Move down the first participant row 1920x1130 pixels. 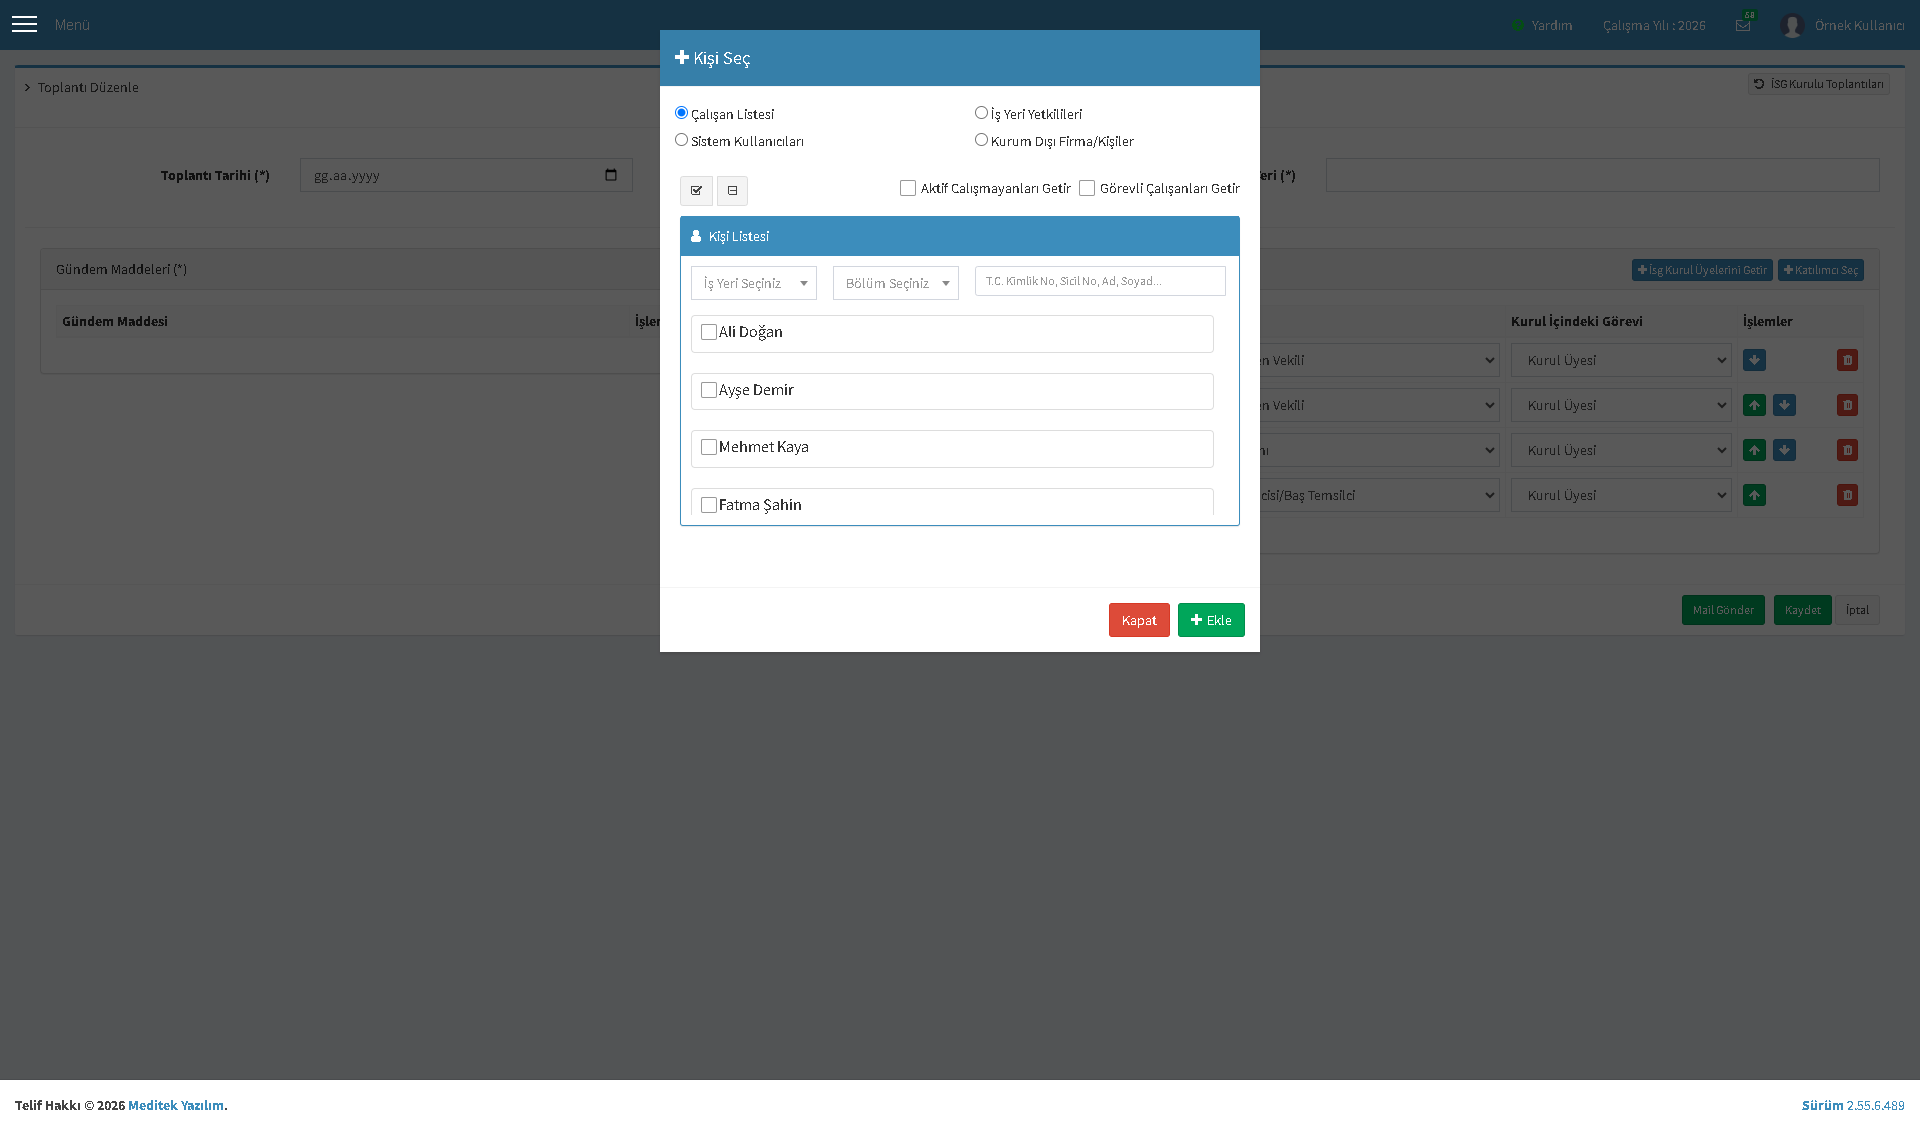(1754, 360)
